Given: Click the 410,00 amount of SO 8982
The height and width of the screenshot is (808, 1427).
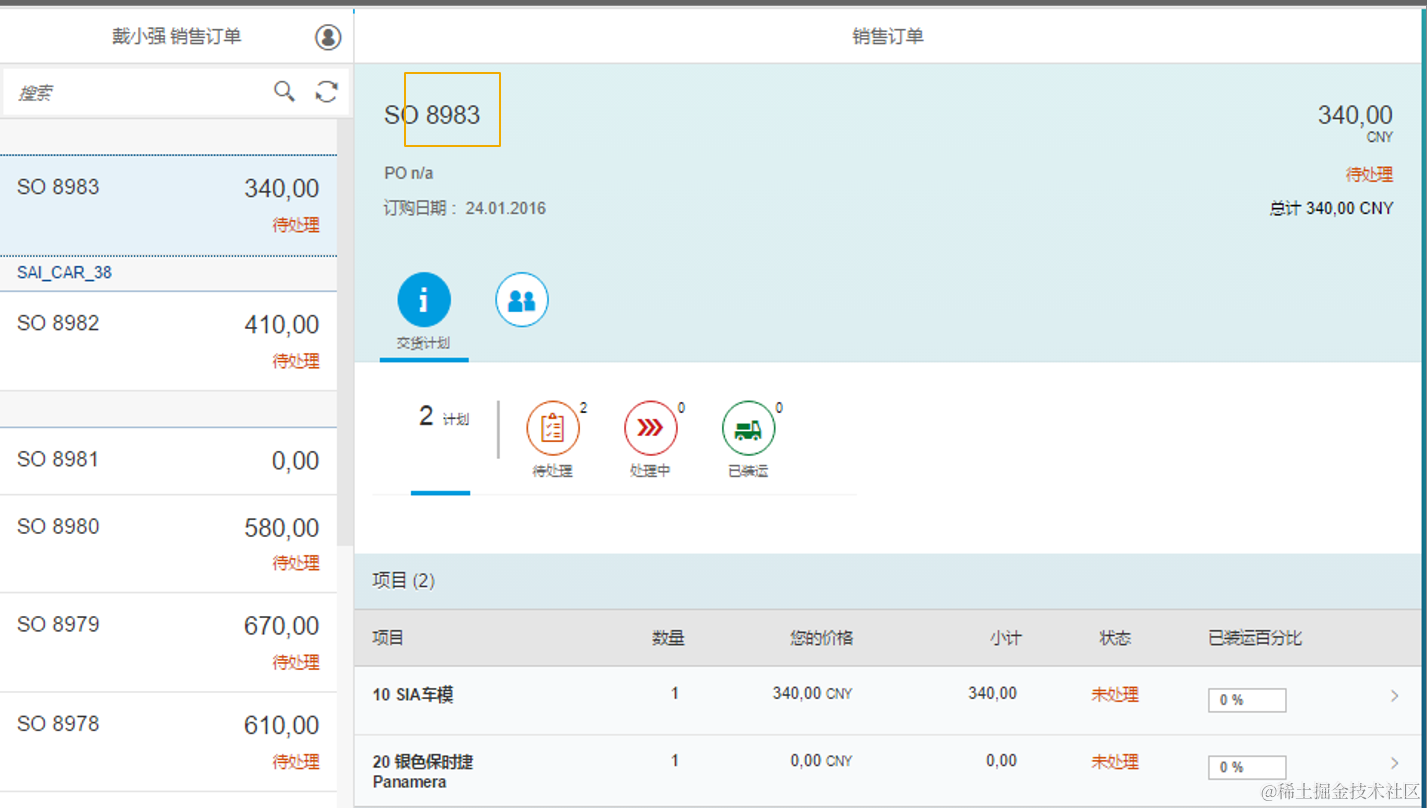Looking at the screenshot, I should click(x=282, y=325).
